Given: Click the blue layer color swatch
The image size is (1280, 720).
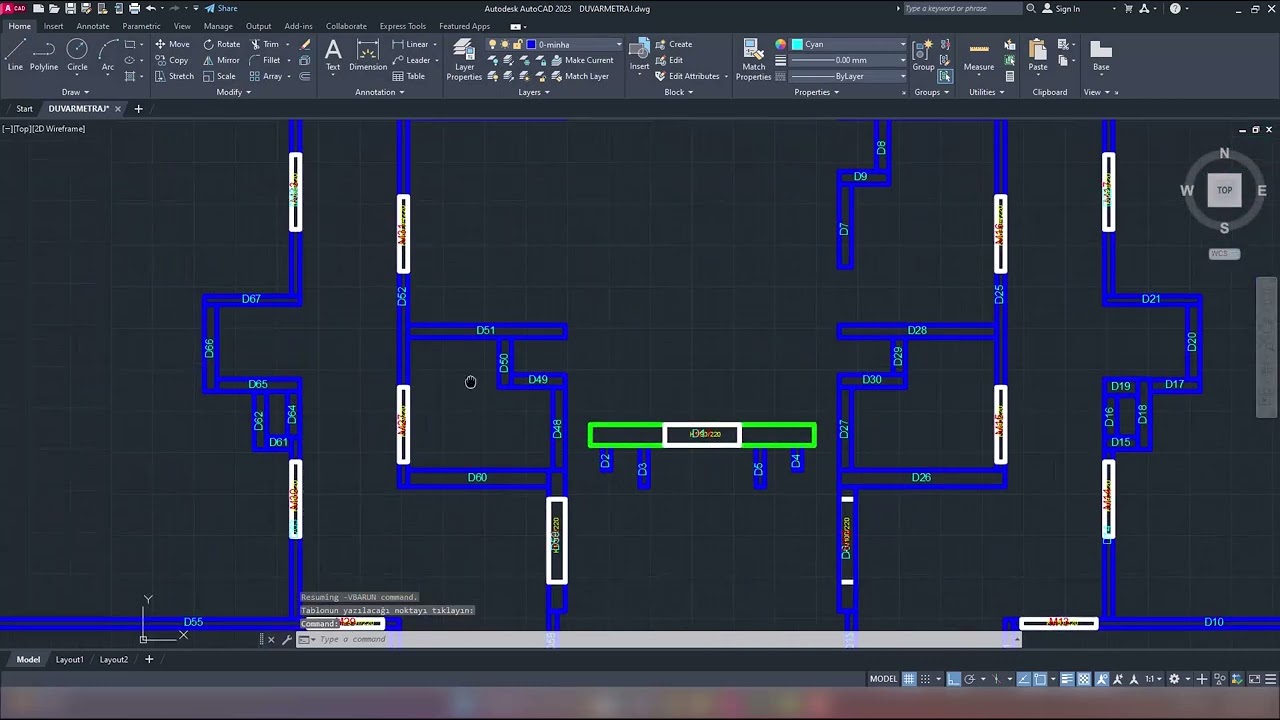Looking at the screenshot, I should coord(531,44).
